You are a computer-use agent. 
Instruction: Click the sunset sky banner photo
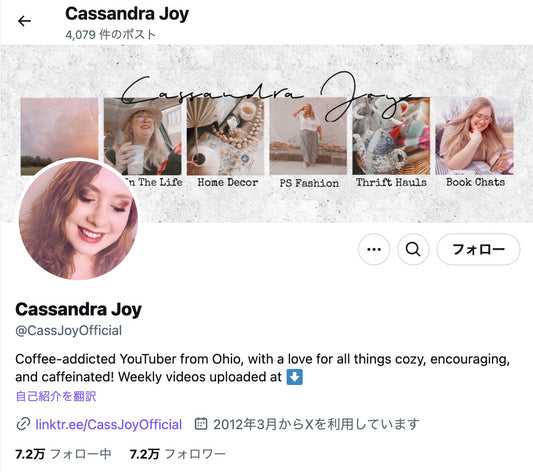[59, 129]
